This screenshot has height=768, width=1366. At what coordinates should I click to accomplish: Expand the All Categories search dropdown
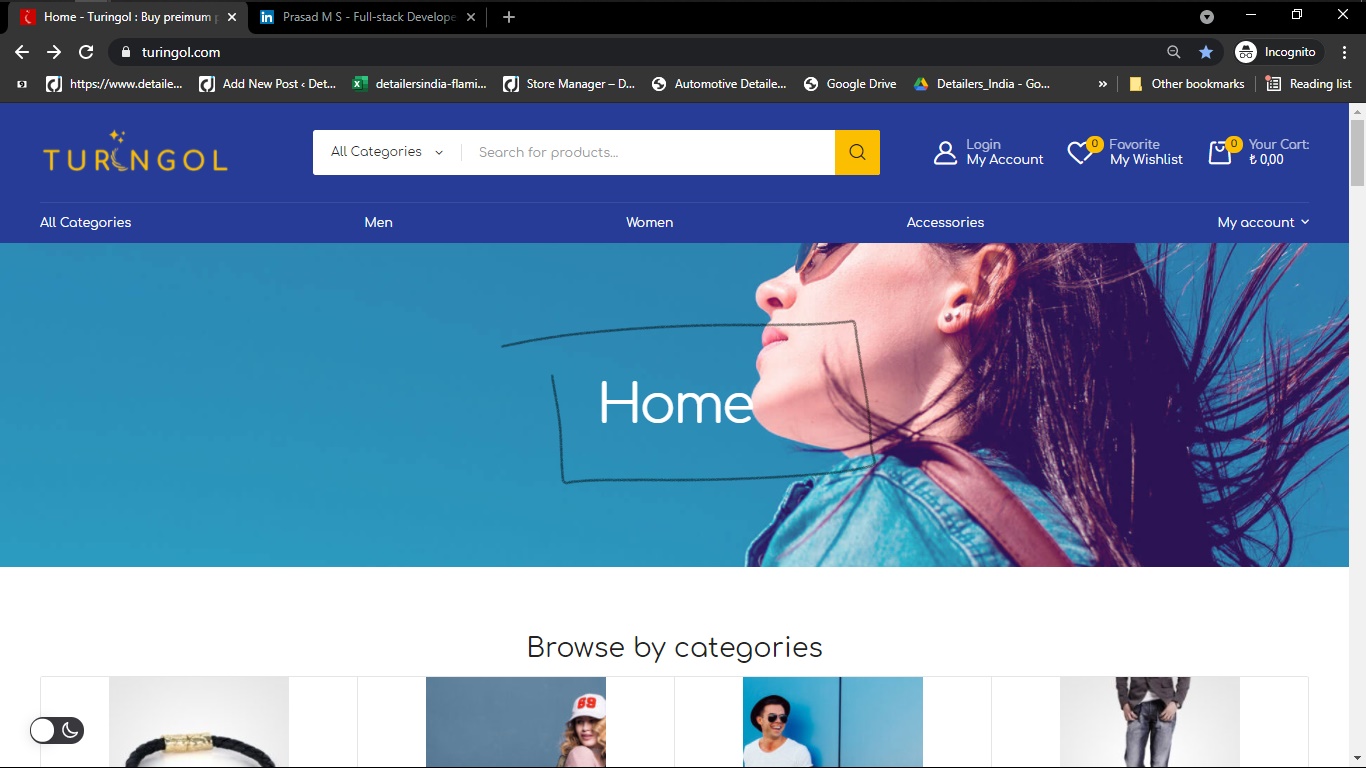387,152
